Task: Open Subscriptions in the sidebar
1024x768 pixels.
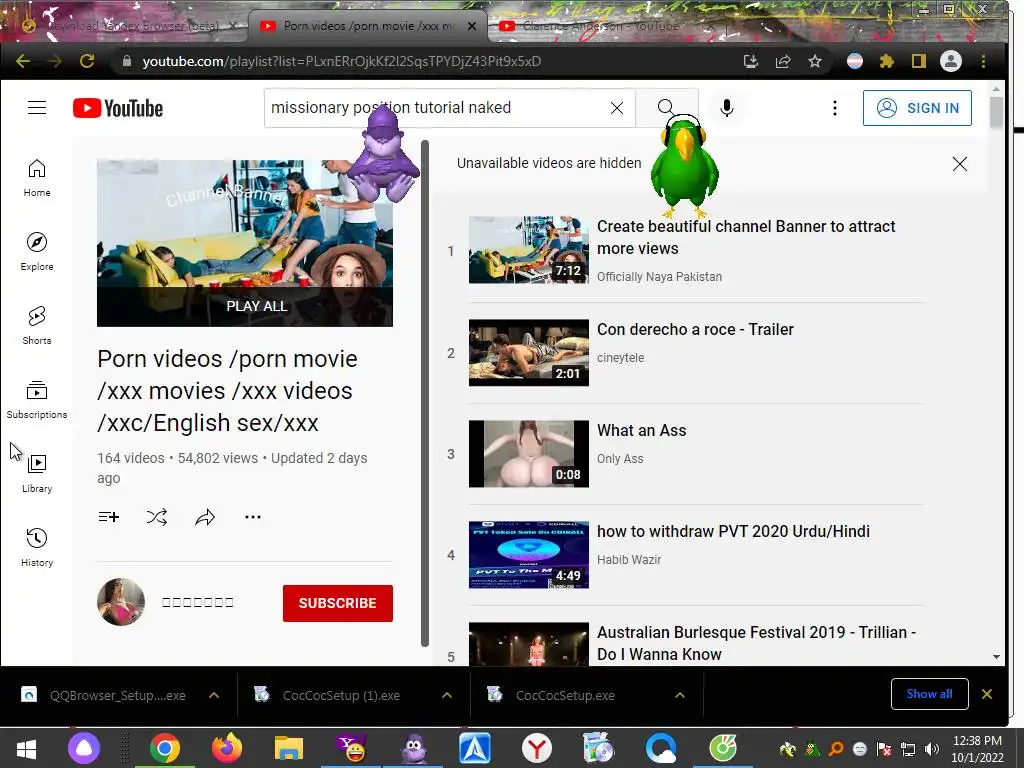Action: (37, 399)
